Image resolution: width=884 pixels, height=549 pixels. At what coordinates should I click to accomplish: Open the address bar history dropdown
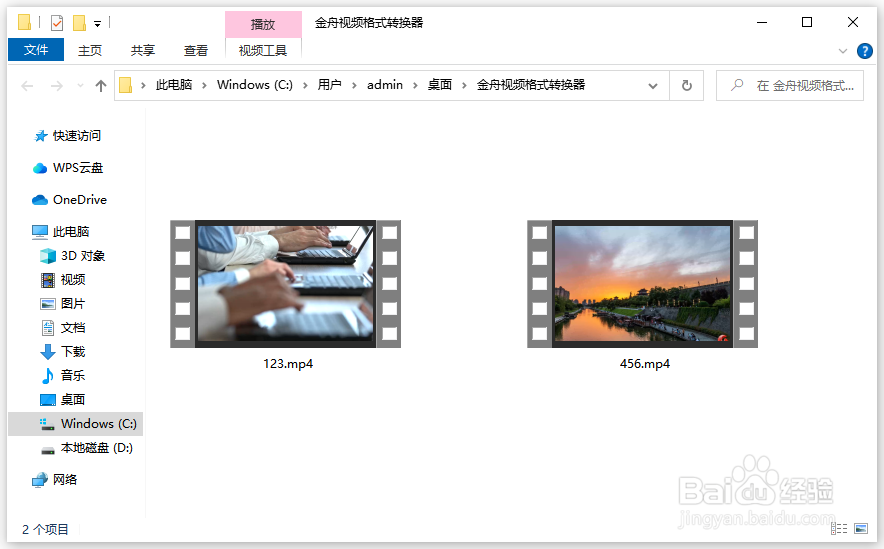tap(653, 86)
